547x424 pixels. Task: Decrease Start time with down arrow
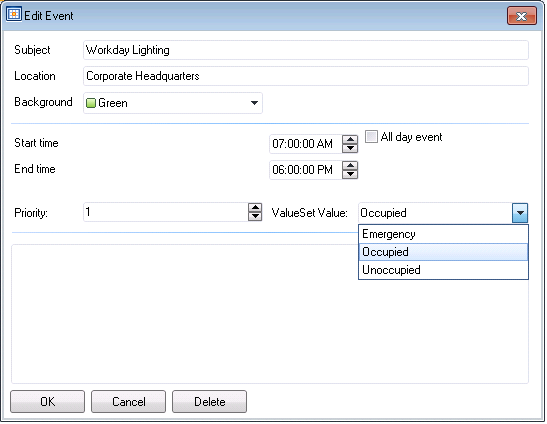[350, 148]
